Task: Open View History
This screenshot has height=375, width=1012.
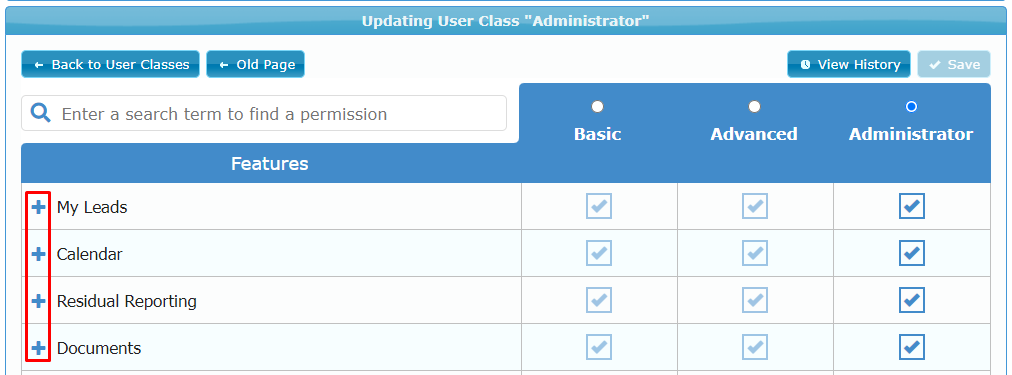Action: coord(849,65)
